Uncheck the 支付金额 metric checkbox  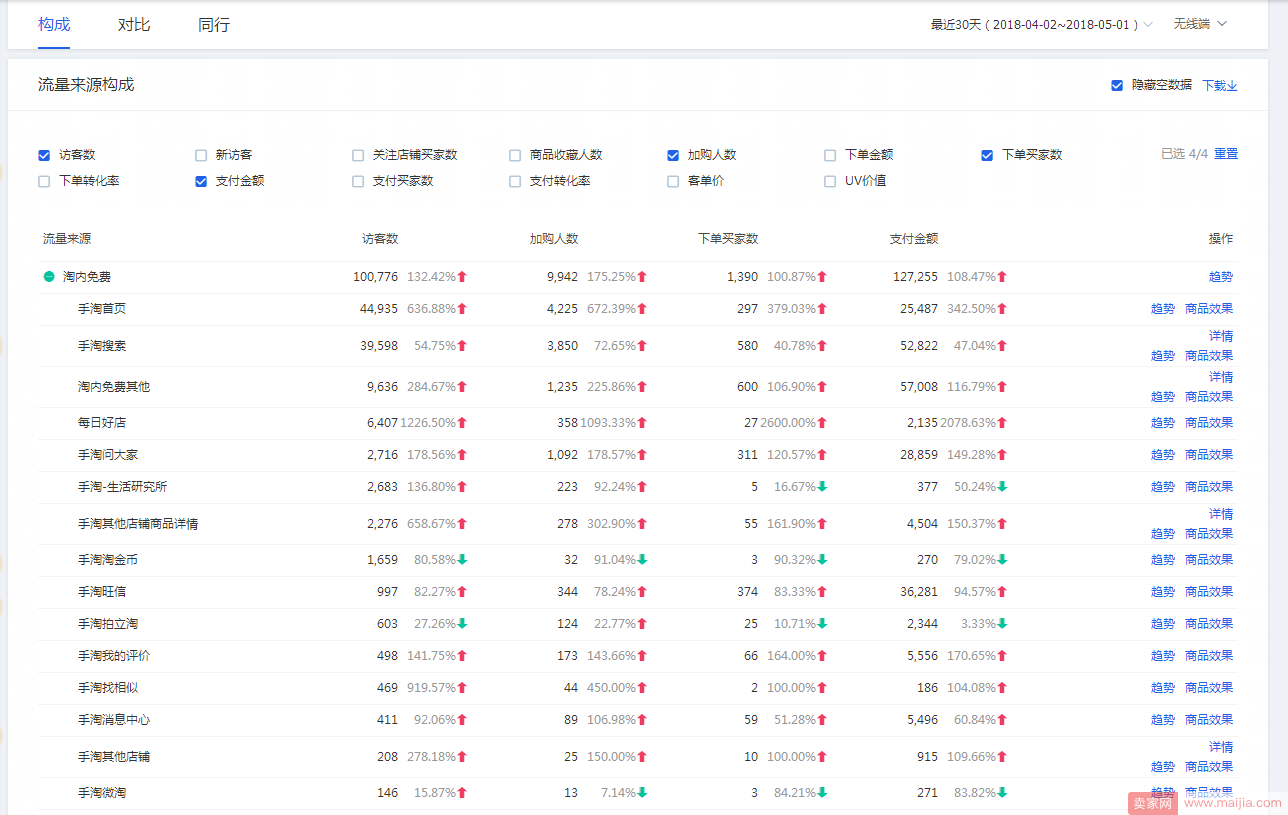[x=201, y=181]
